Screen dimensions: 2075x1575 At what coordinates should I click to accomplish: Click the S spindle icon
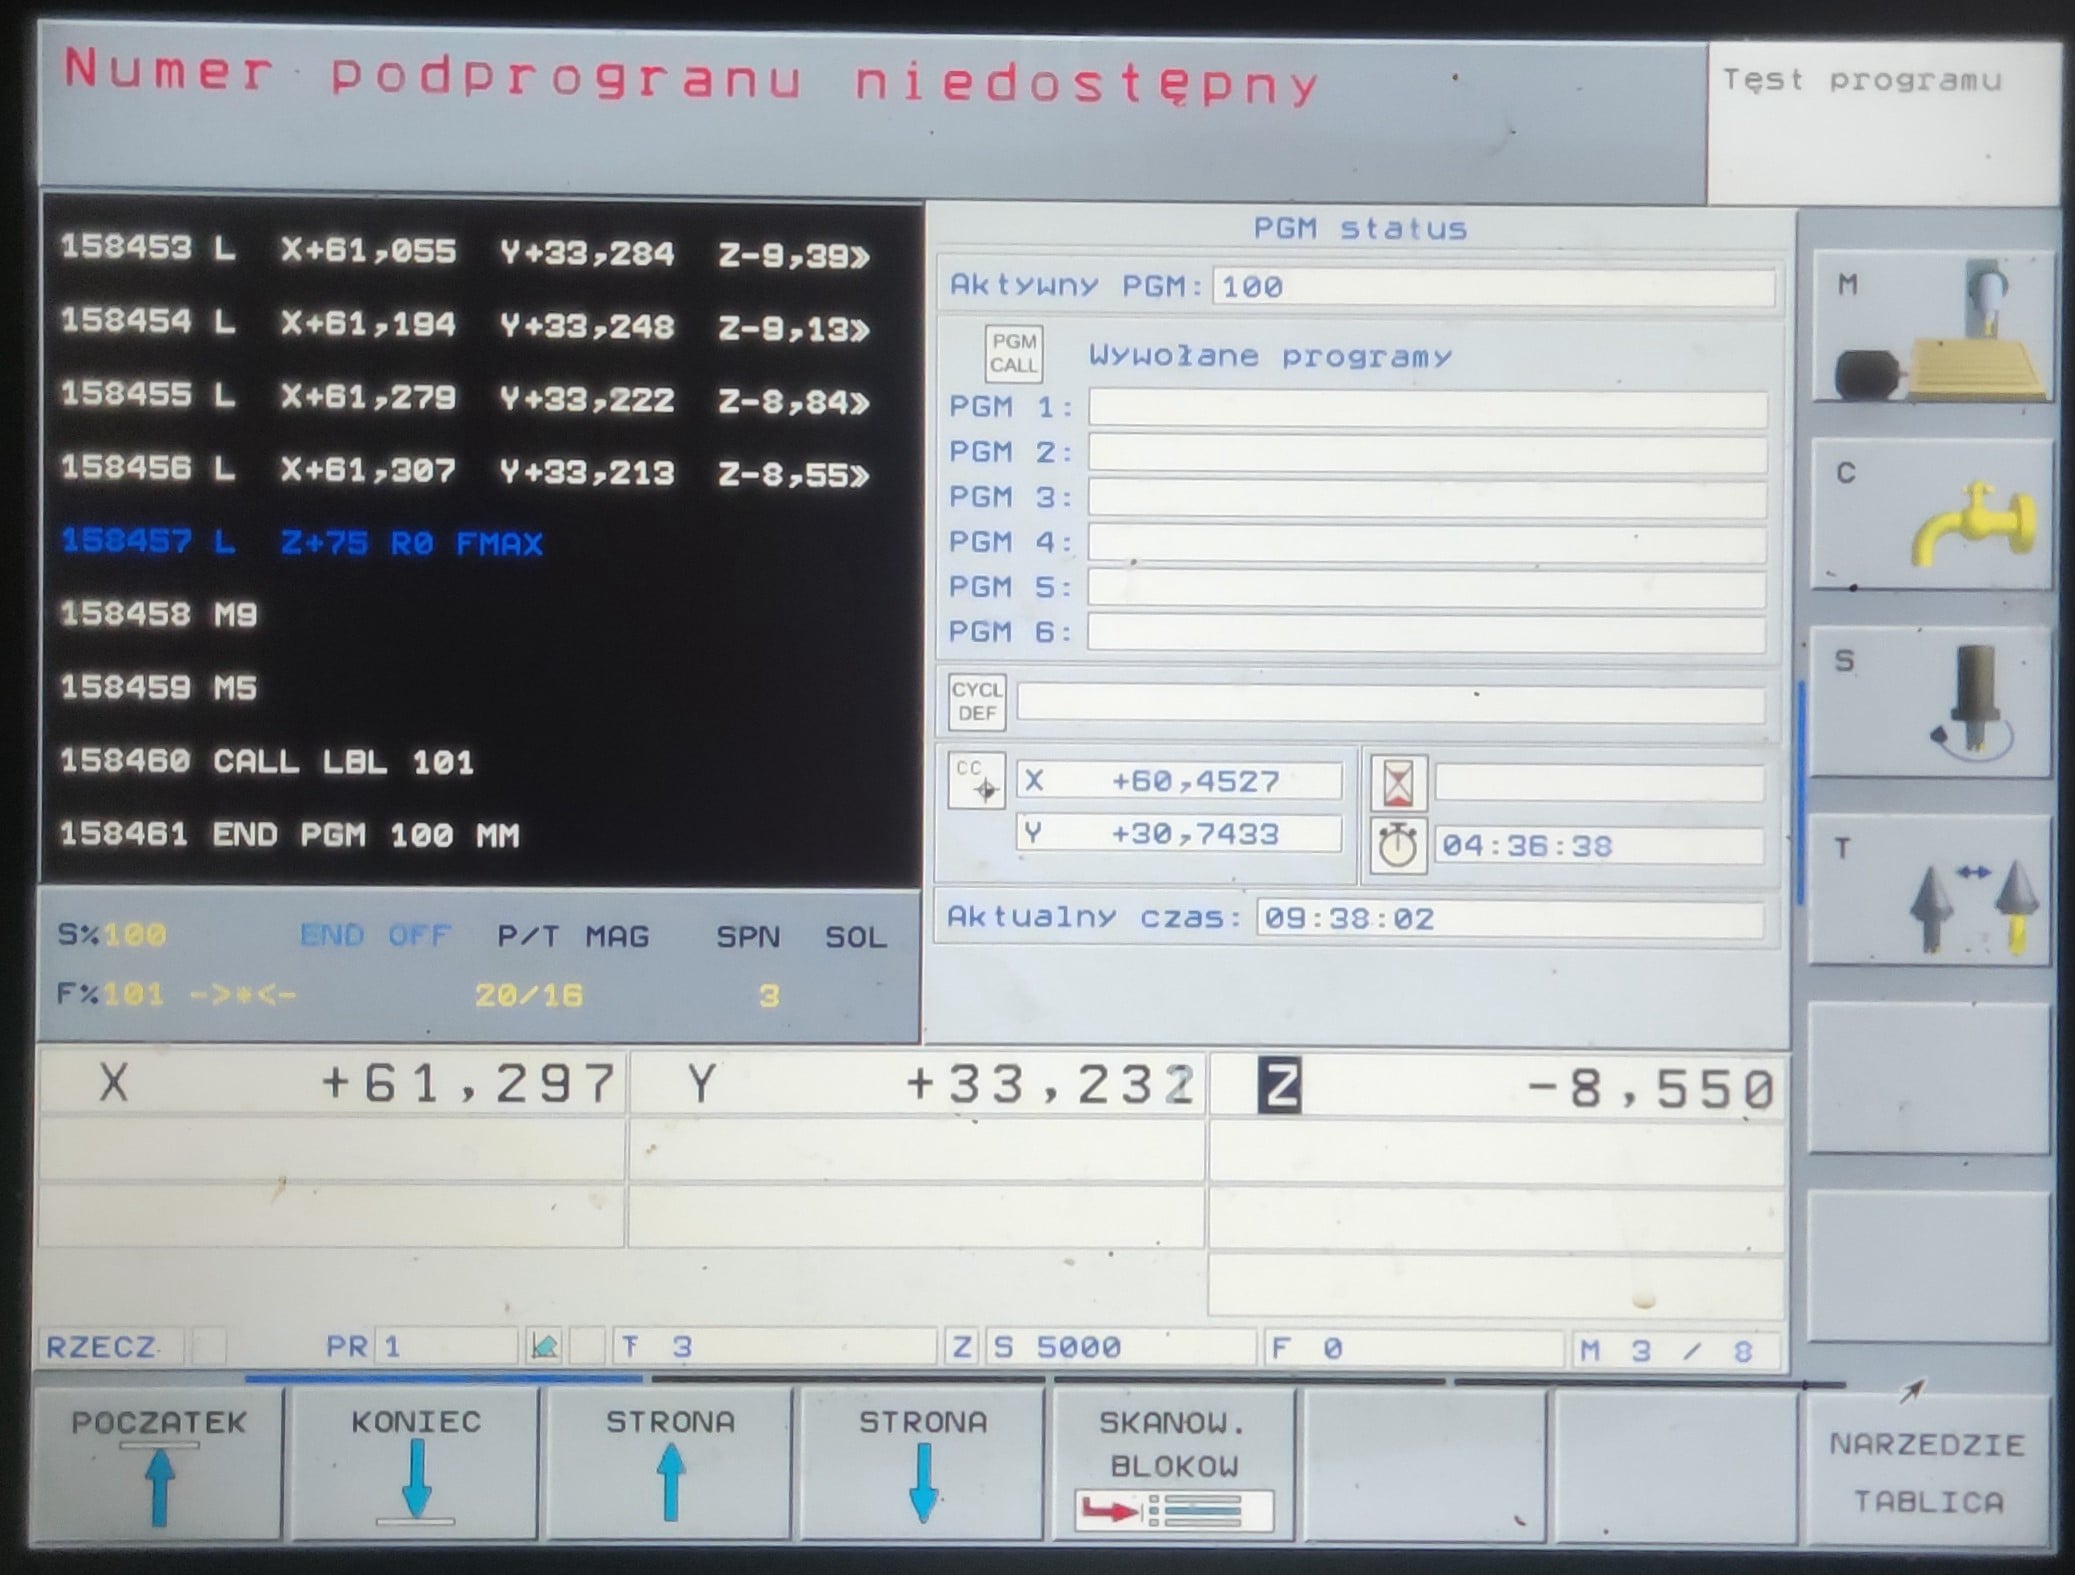point(1930,703)
